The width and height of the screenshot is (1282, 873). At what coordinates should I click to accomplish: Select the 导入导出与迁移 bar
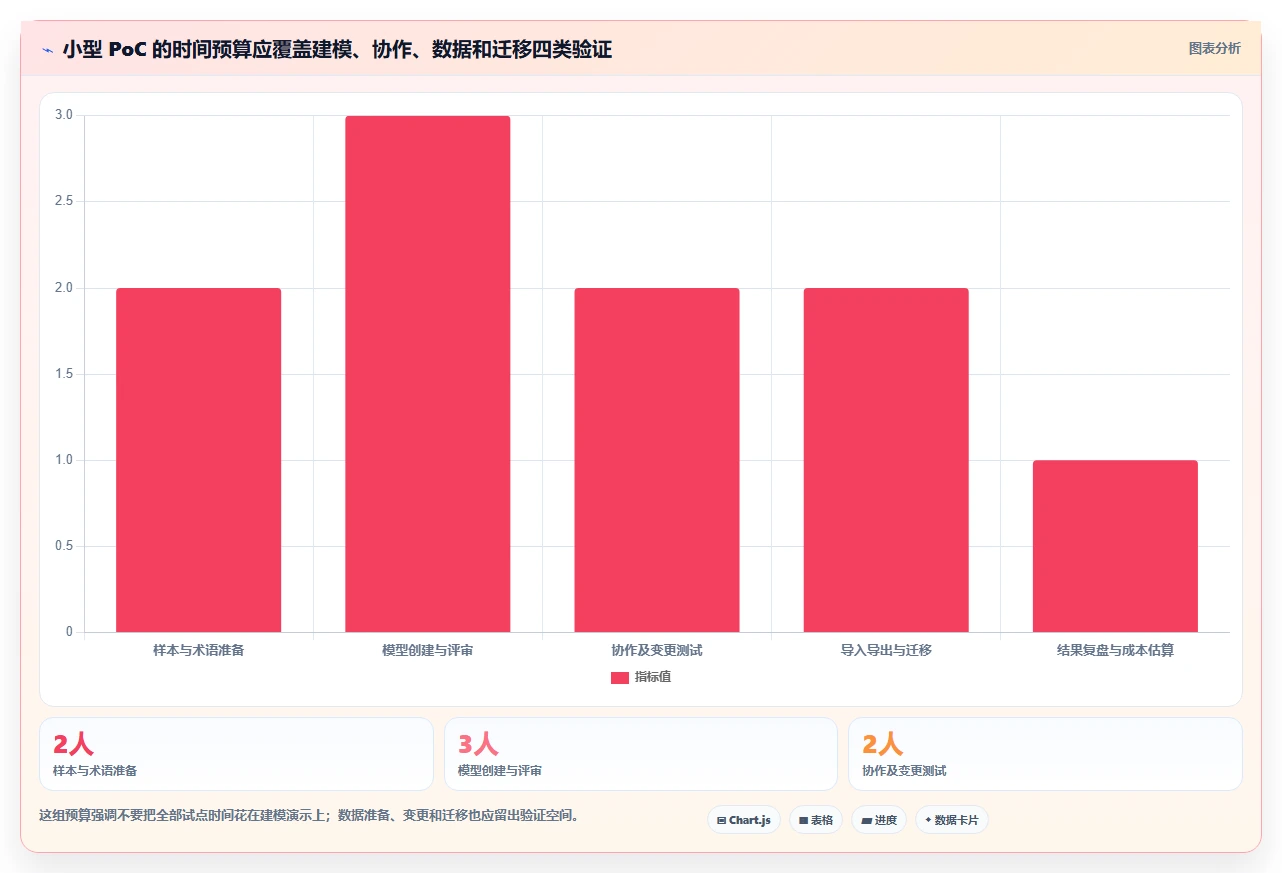[886, 460]
